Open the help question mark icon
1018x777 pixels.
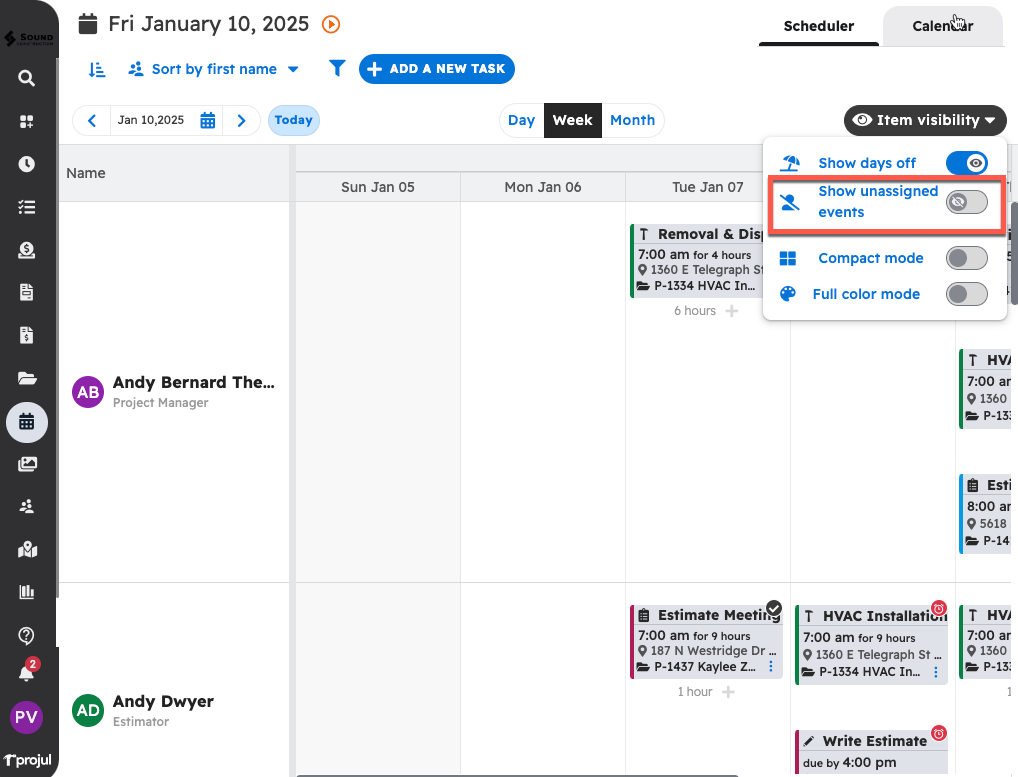(x=27, y=635)
